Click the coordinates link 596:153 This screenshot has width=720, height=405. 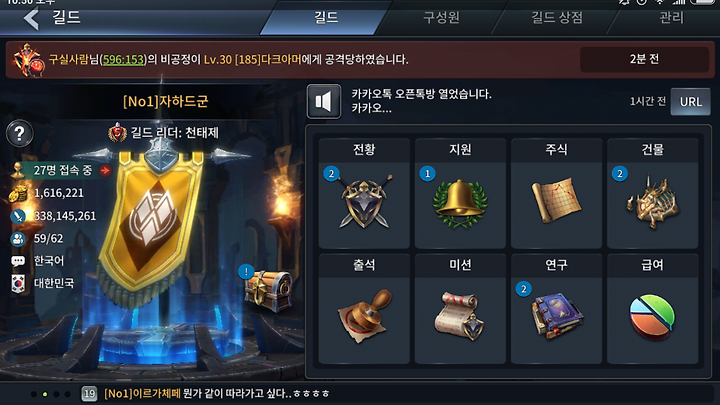[x=123, y=59]
